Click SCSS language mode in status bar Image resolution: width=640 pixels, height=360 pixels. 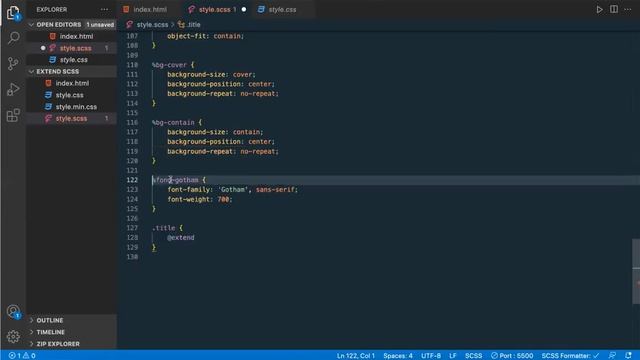(x=473, y=356)
